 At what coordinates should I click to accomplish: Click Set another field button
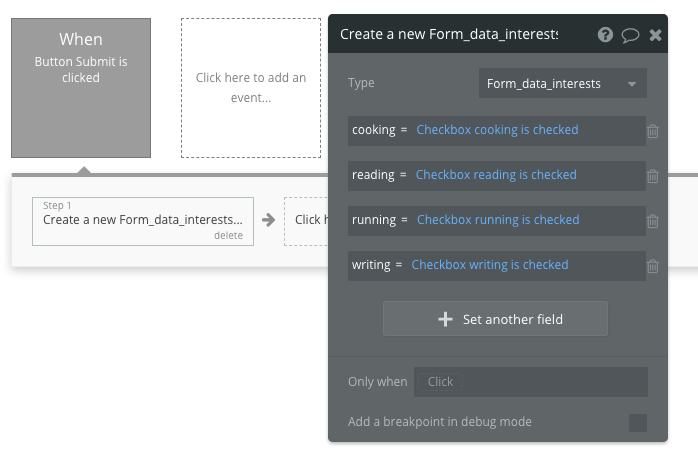(x=495, y=319)
